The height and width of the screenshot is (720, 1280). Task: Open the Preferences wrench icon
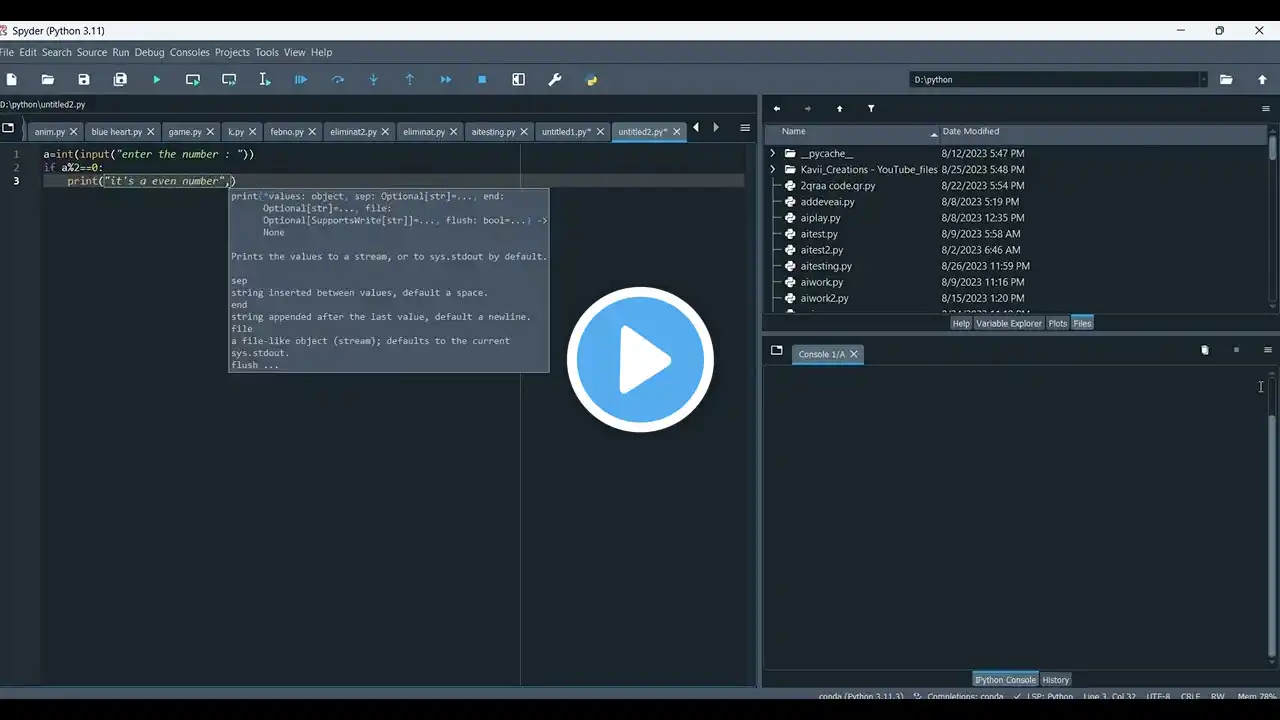[x=555, y=80]
